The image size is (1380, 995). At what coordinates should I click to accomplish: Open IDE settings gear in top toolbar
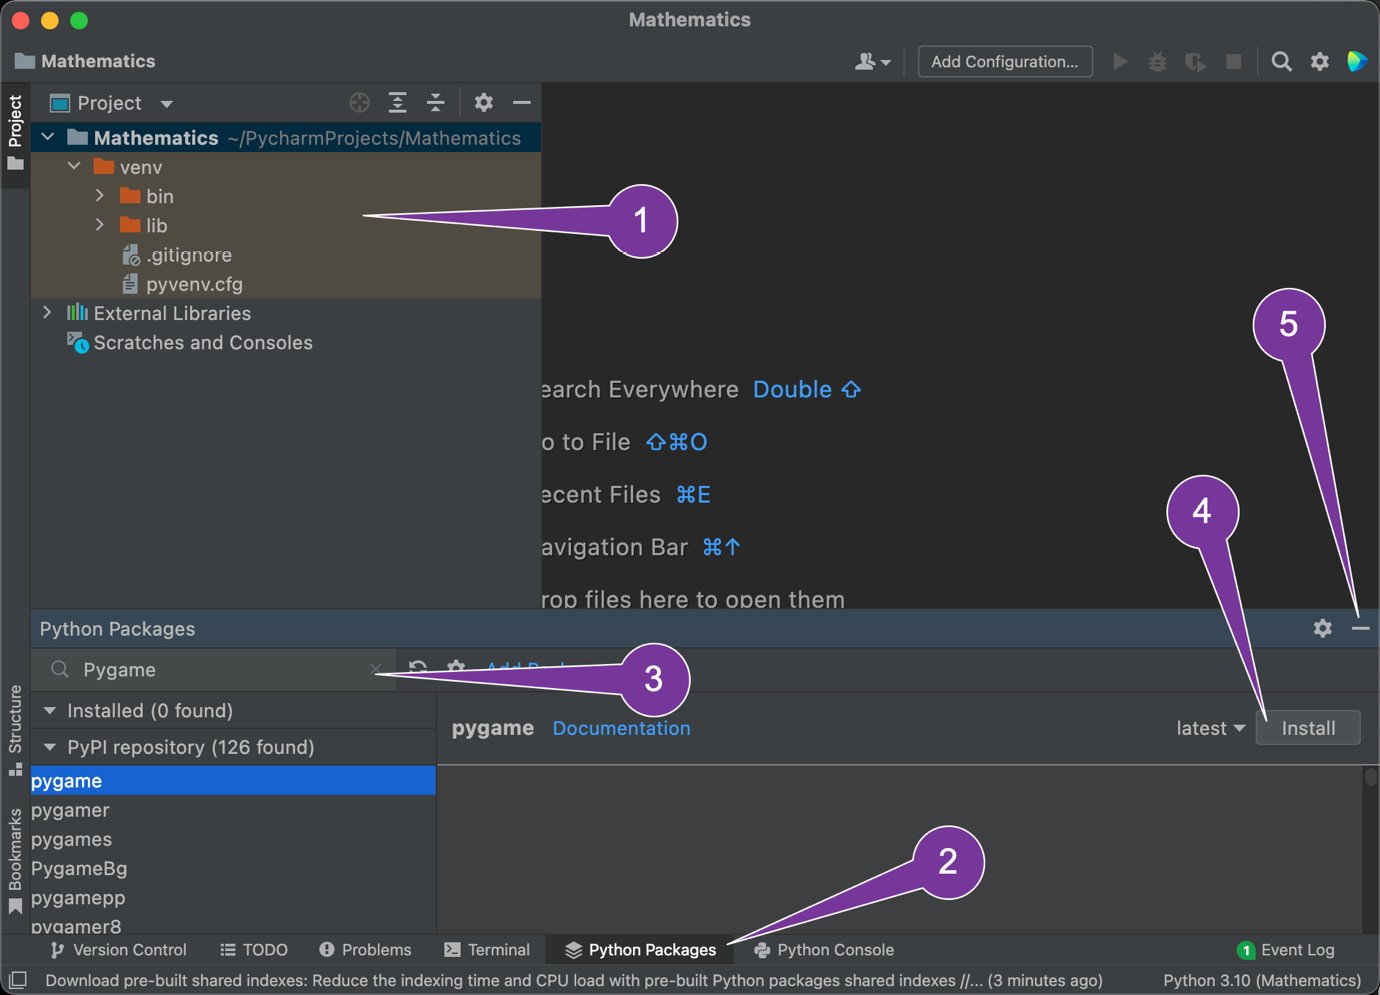click(x=1320, y=61)
